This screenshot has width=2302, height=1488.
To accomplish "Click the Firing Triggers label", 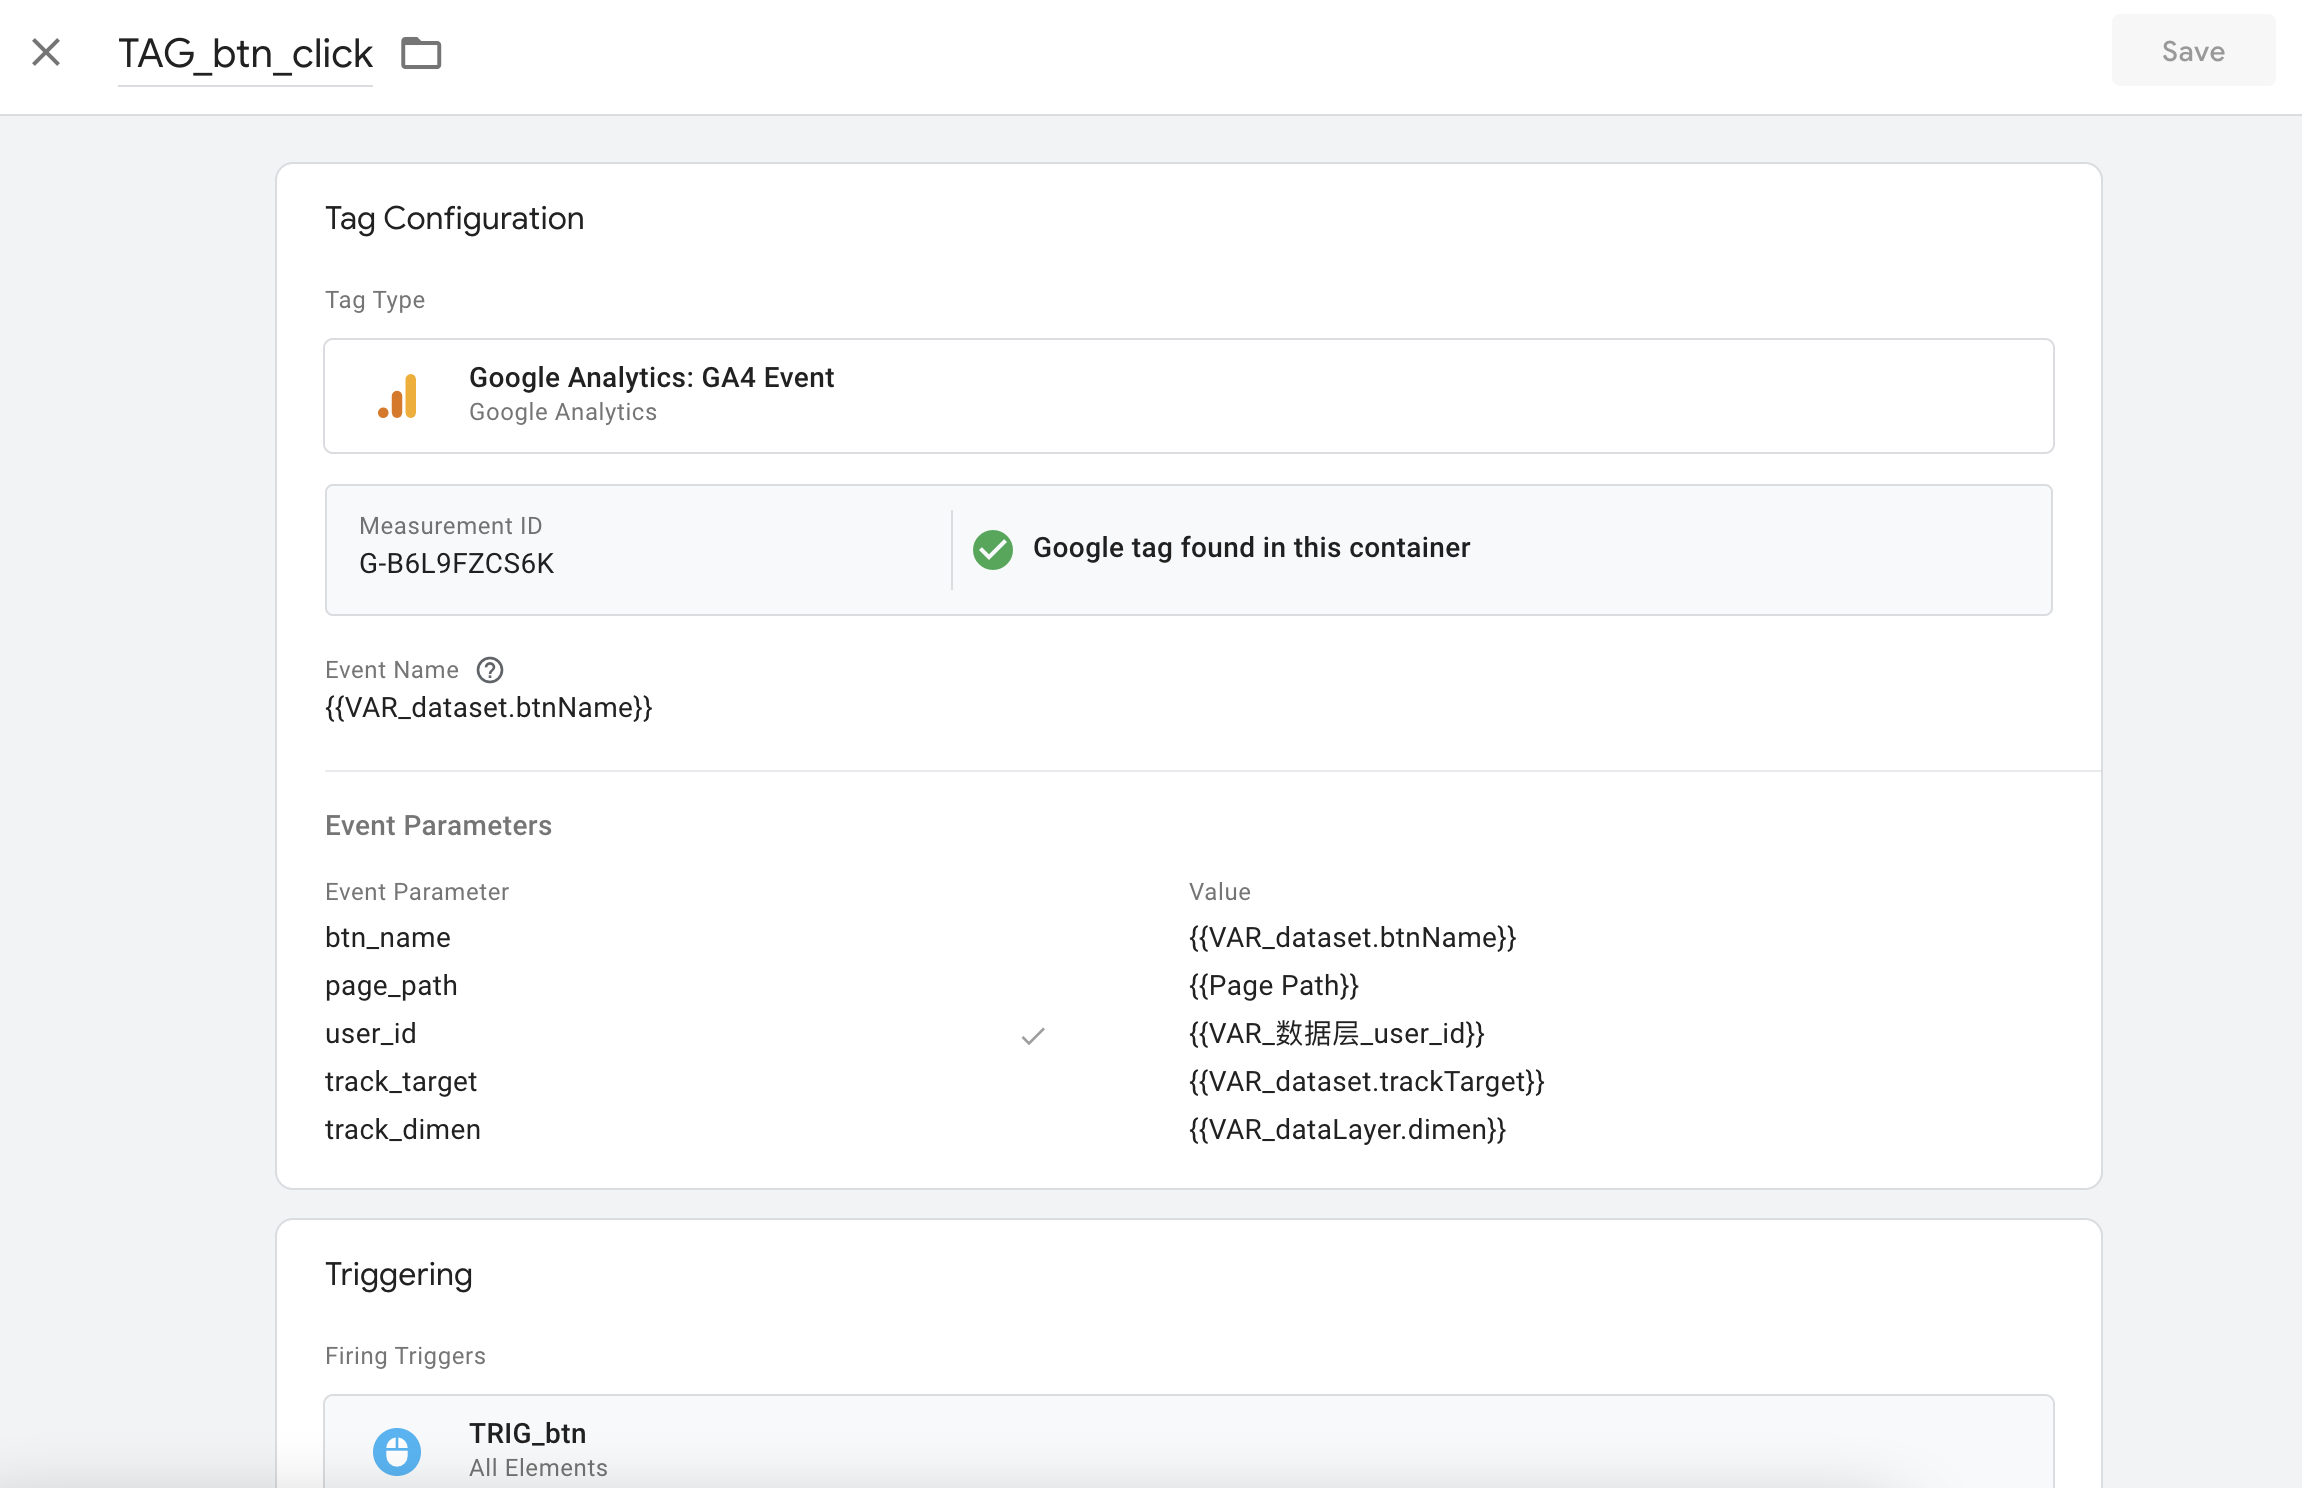I will pyautogui.click(x=405, y=1356).
